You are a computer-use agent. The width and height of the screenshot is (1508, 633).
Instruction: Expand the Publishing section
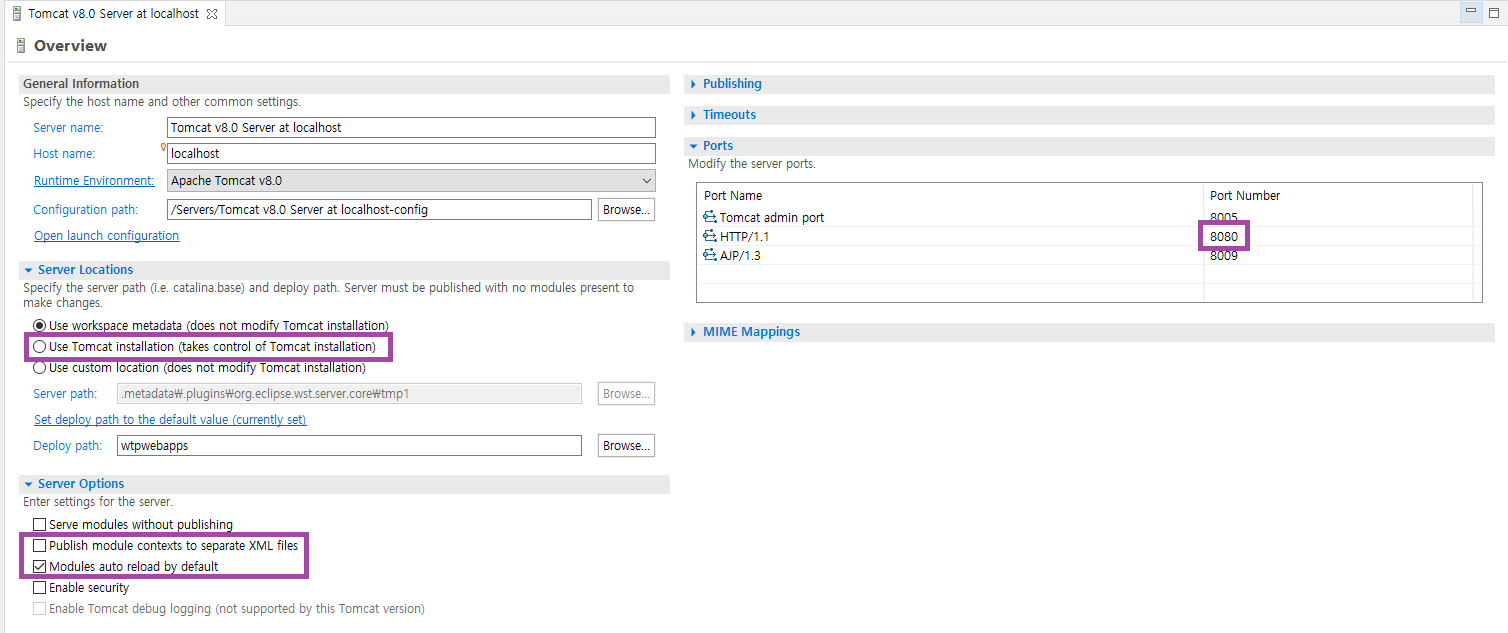coord(694,84)
